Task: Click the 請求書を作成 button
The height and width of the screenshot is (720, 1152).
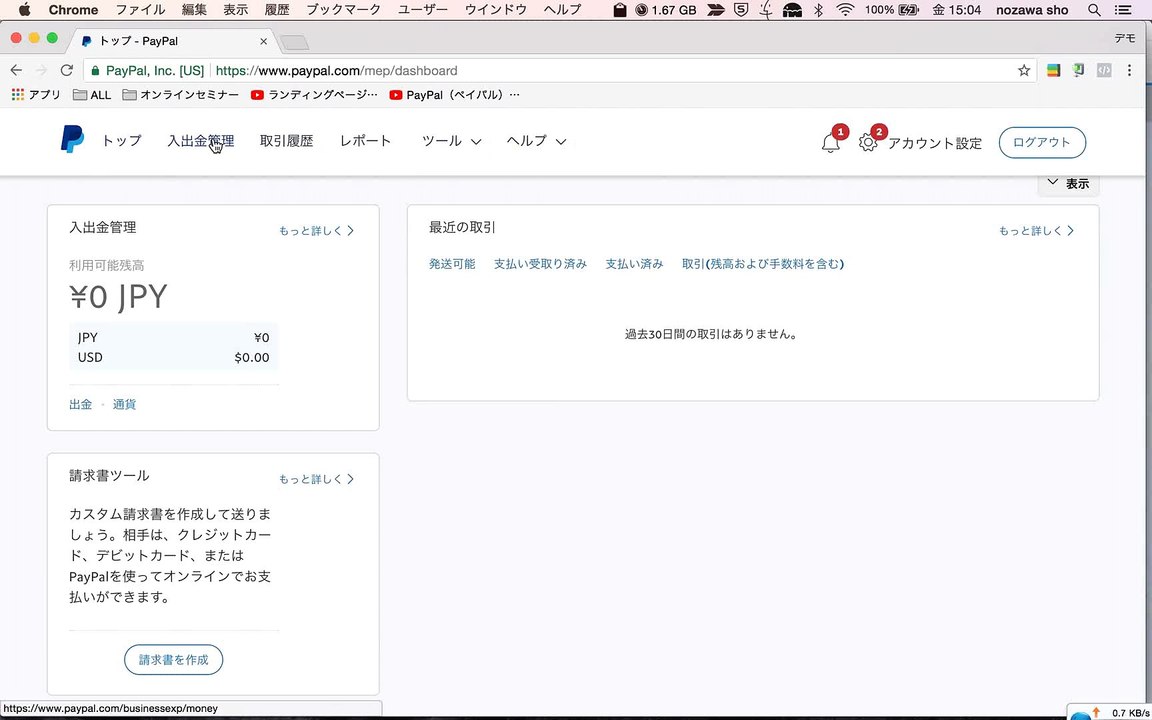Action: coord(173,660)
